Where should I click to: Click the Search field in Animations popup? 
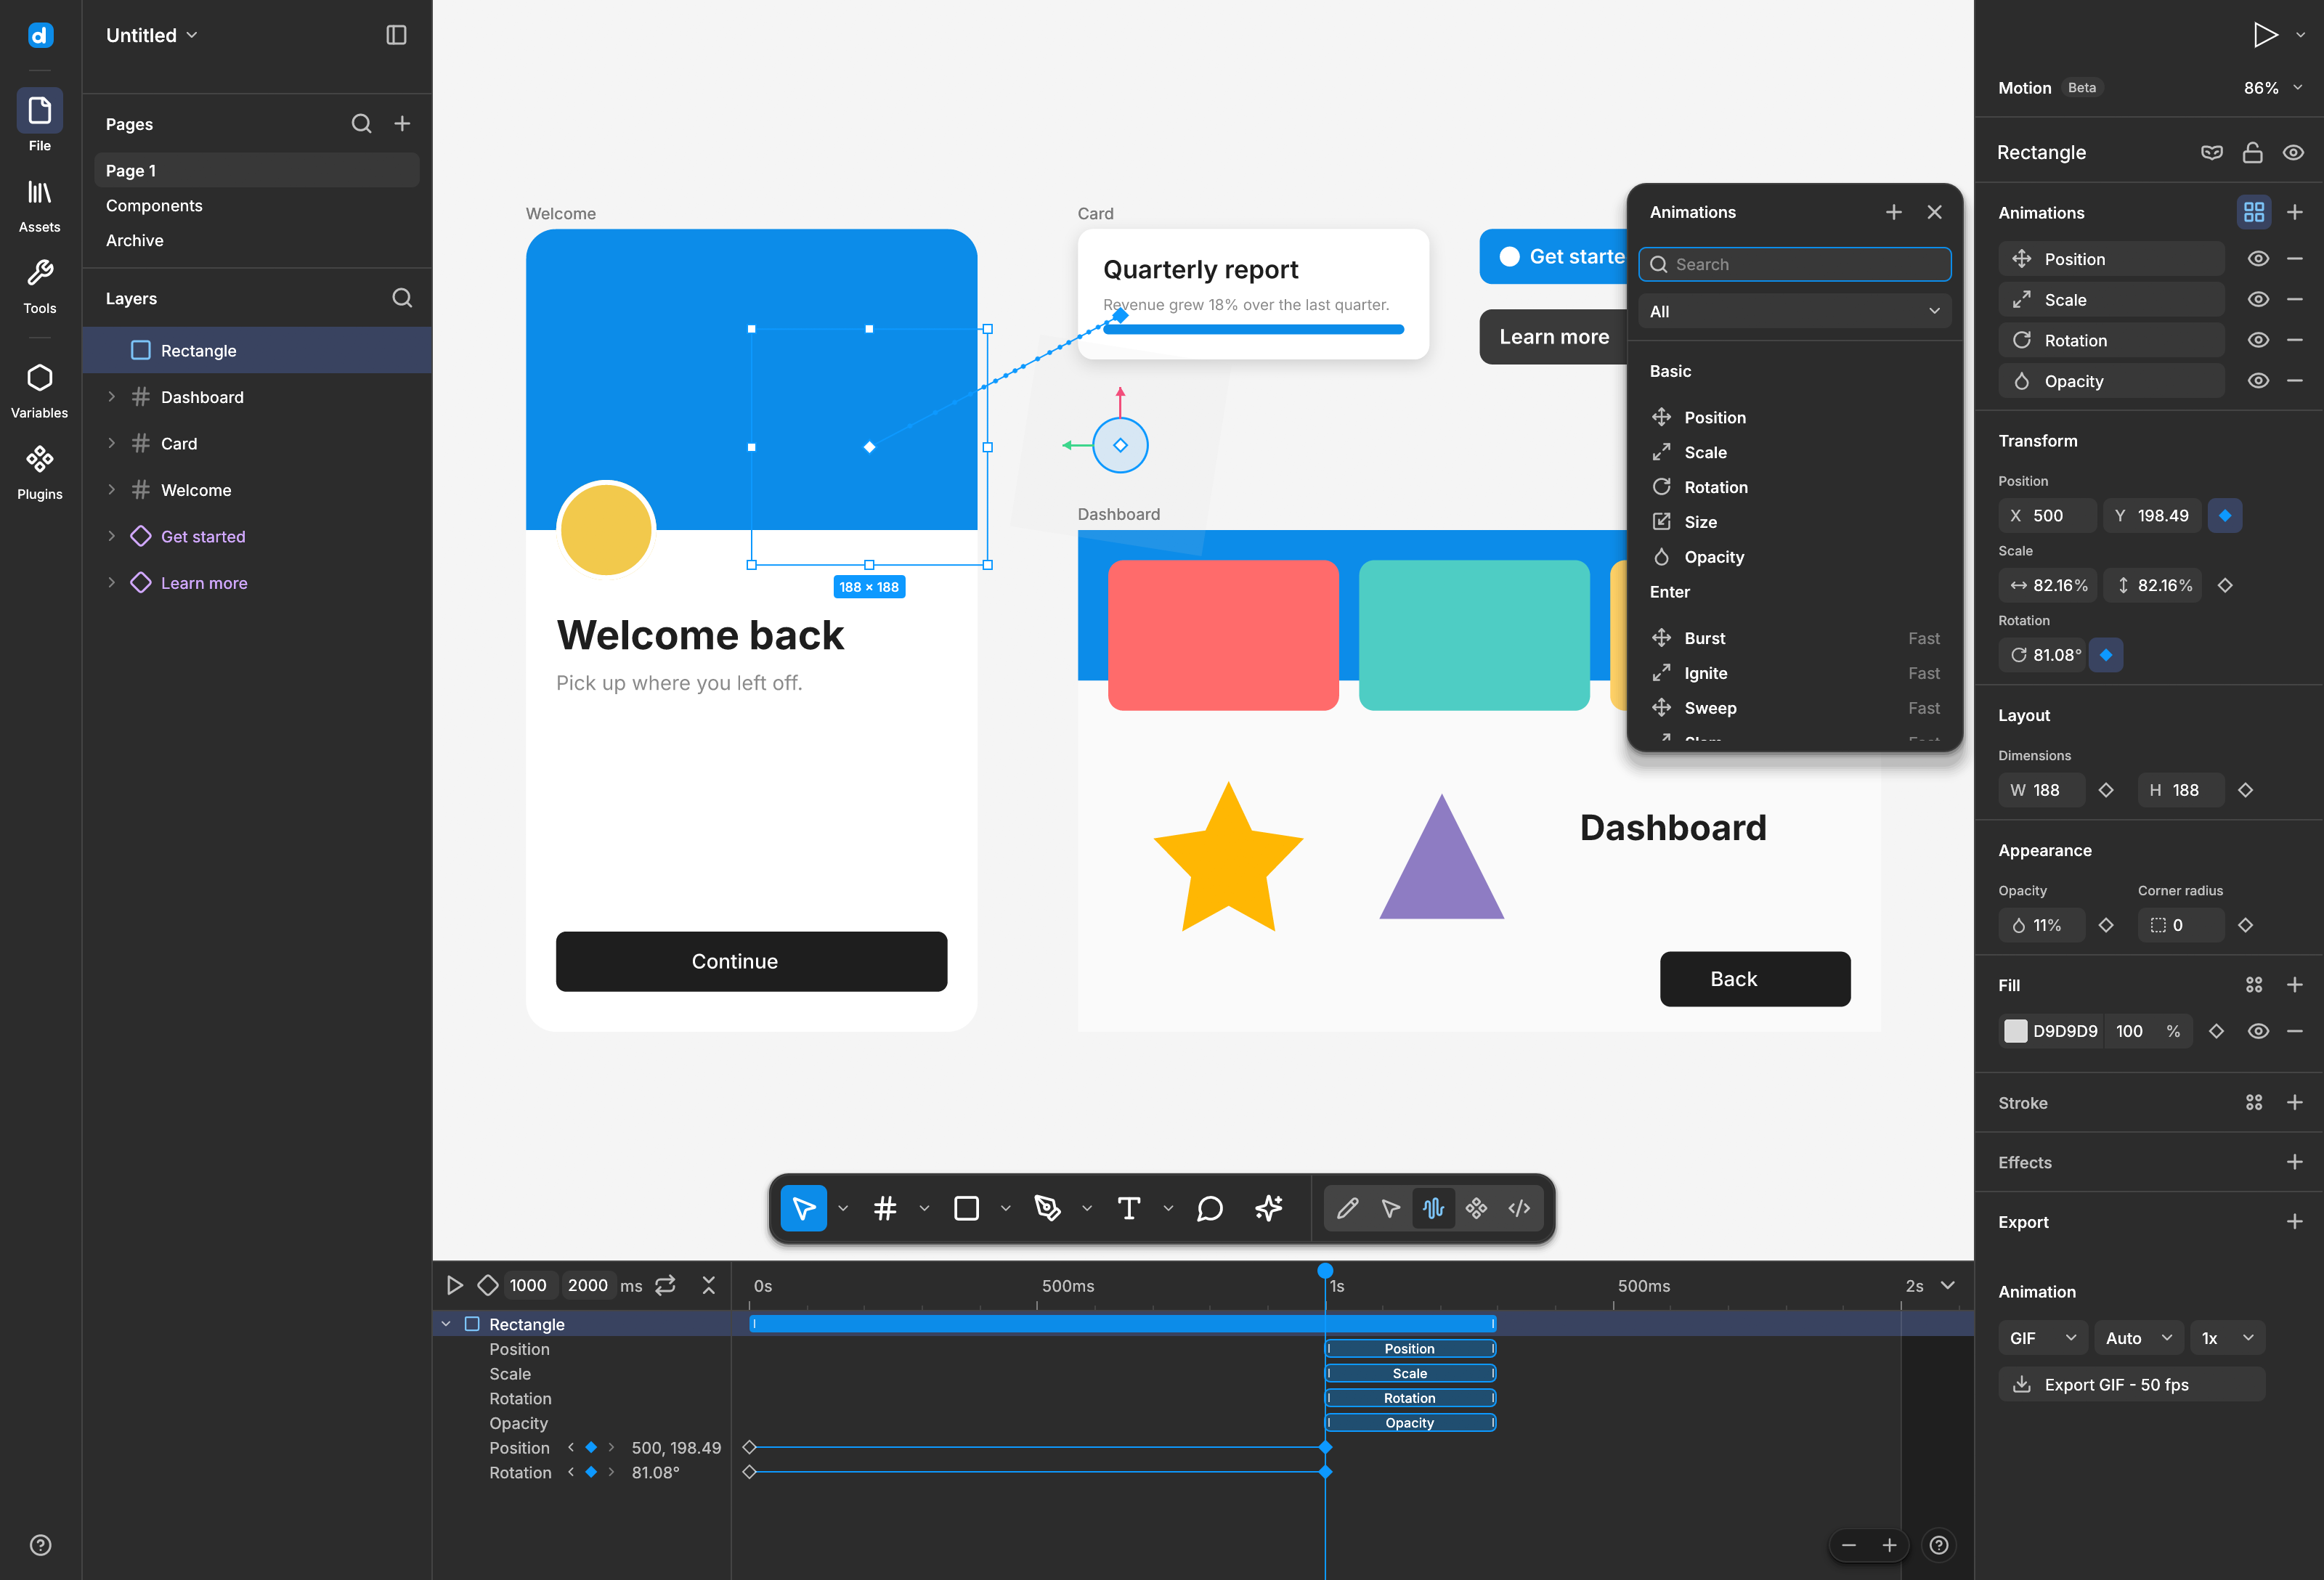point(1795,264)
